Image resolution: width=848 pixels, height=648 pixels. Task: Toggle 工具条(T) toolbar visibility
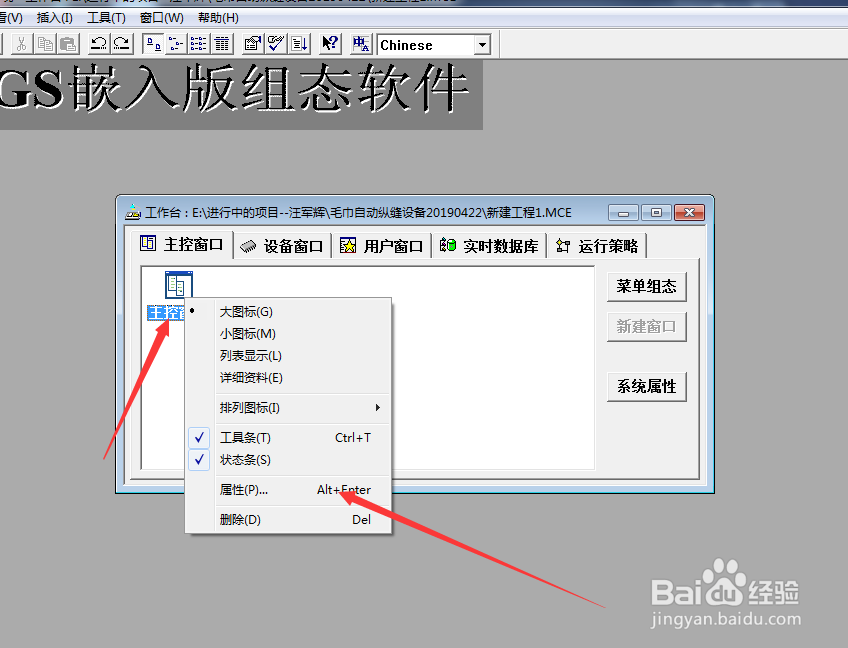(x=288, y=438)
